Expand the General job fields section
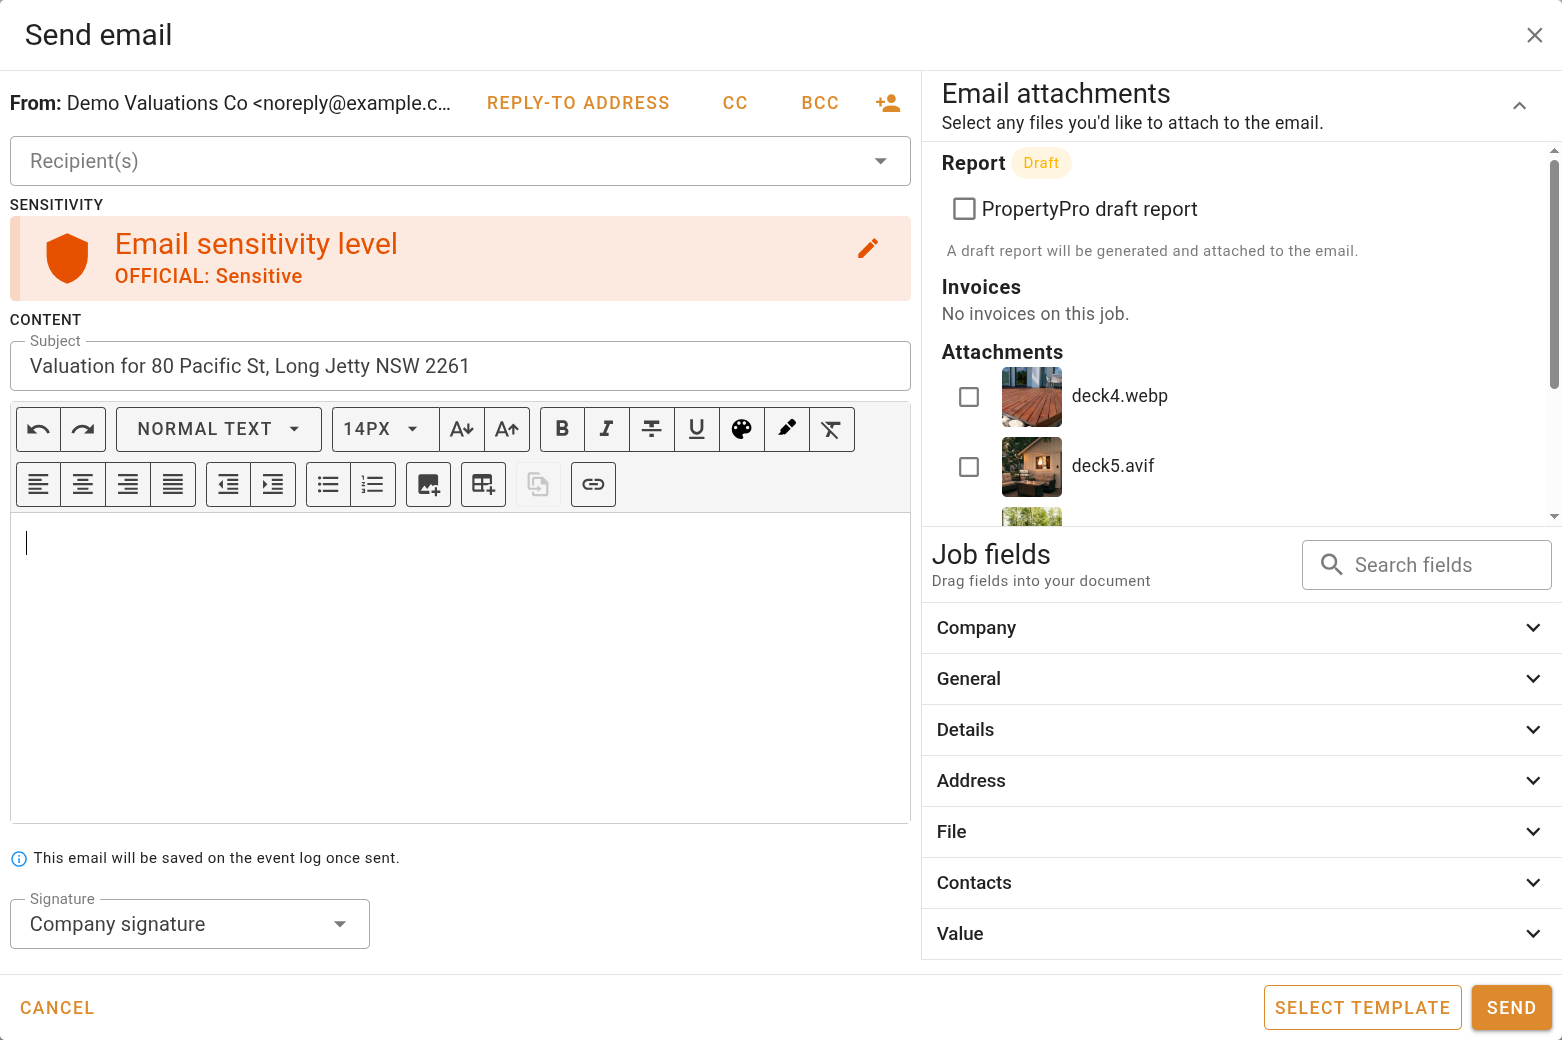The image size is (1562, 1040). click(1241, 679)
